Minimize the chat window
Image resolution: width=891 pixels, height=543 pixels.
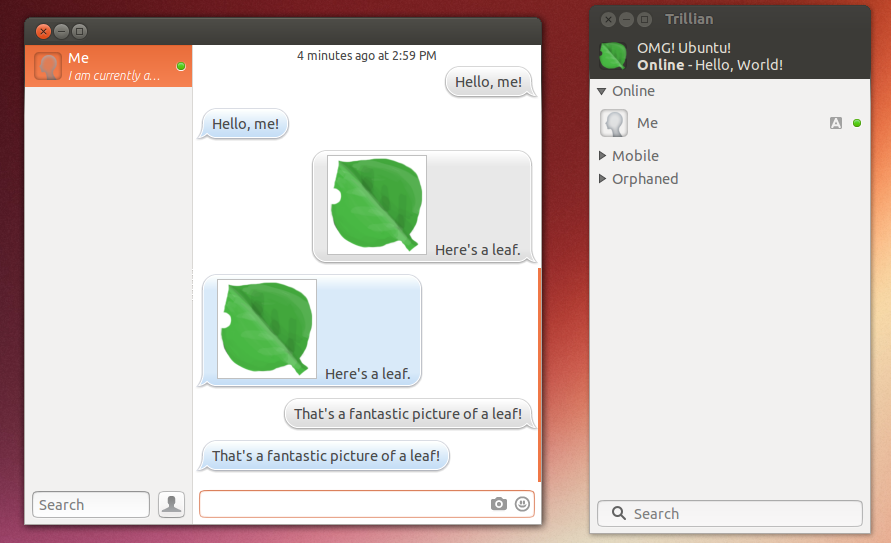coord(61,31)
